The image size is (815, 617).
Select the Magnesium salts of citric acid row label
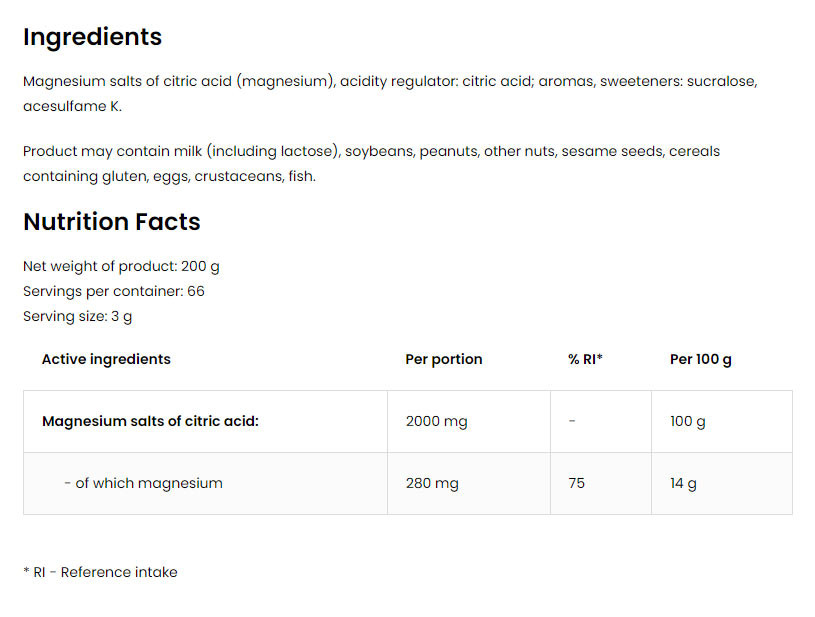[x=150, y=422]
